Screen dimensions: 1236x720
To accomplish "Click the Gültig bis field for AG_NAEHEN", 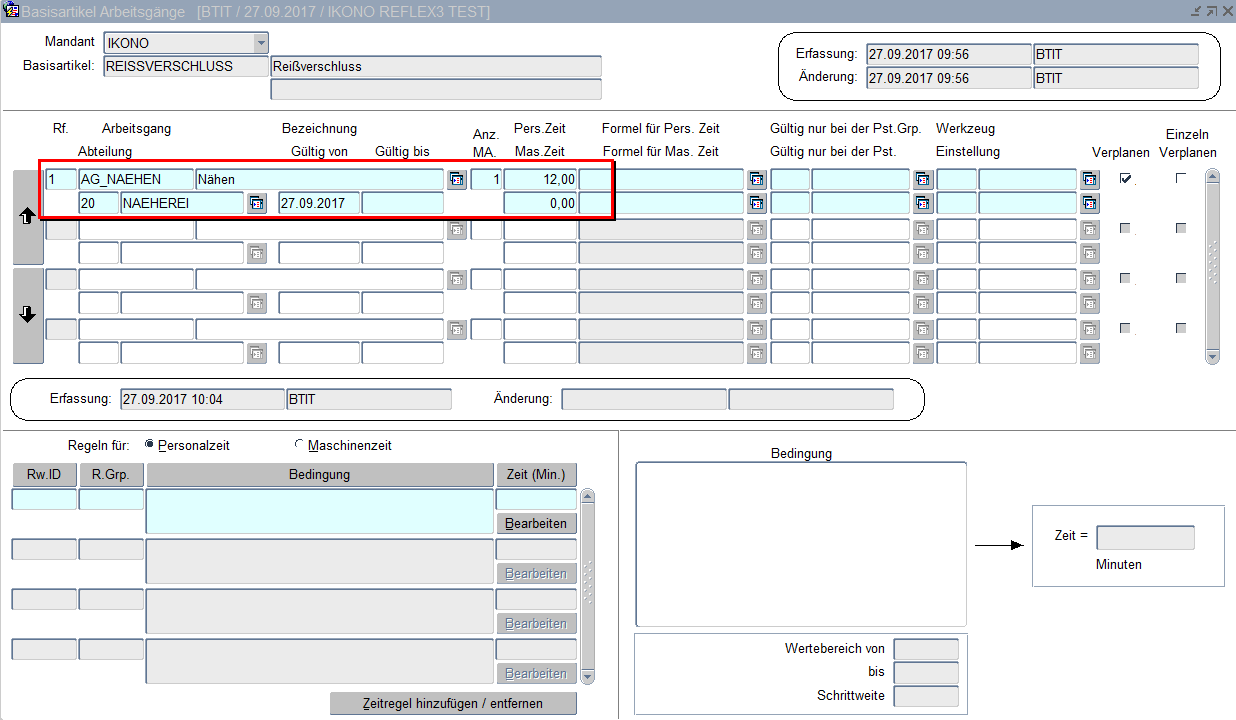I will (402, 203).
